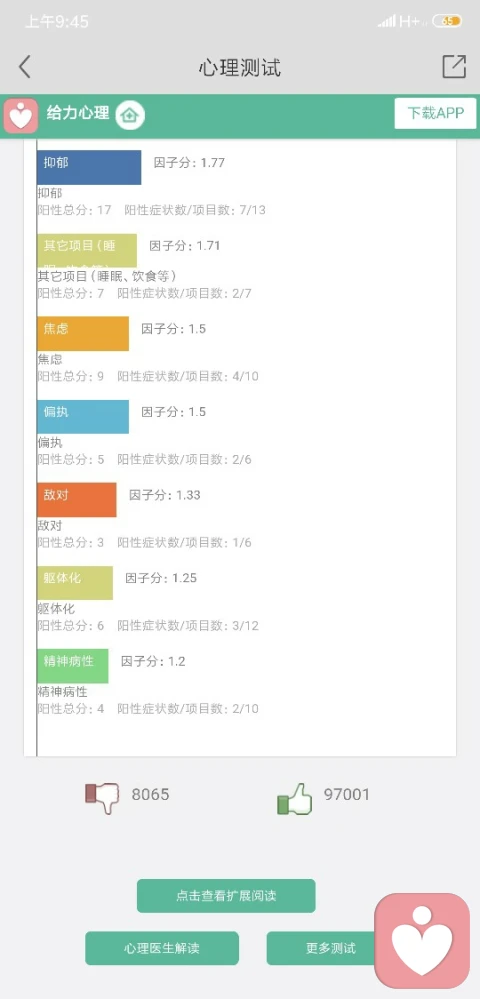Image resolution: width=480 pixels, height=999 pixels.
Task: Tap the share icon at top right
Action: (x=454, y=66)
